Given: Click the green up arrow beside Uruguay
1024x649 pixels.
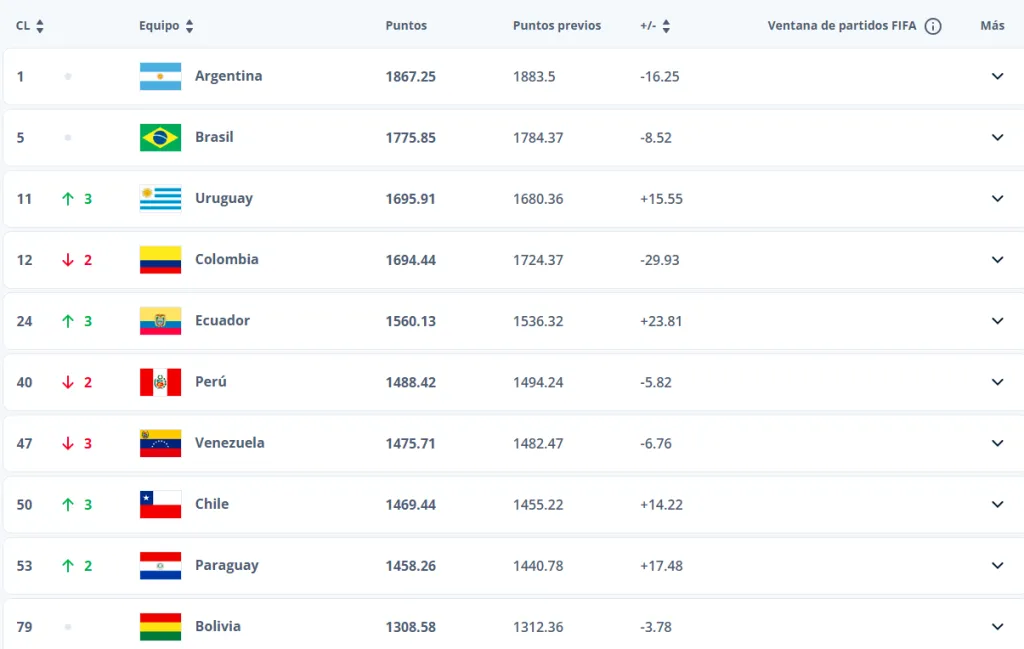Looking at the screenshot, I should [x=70, y=198].
